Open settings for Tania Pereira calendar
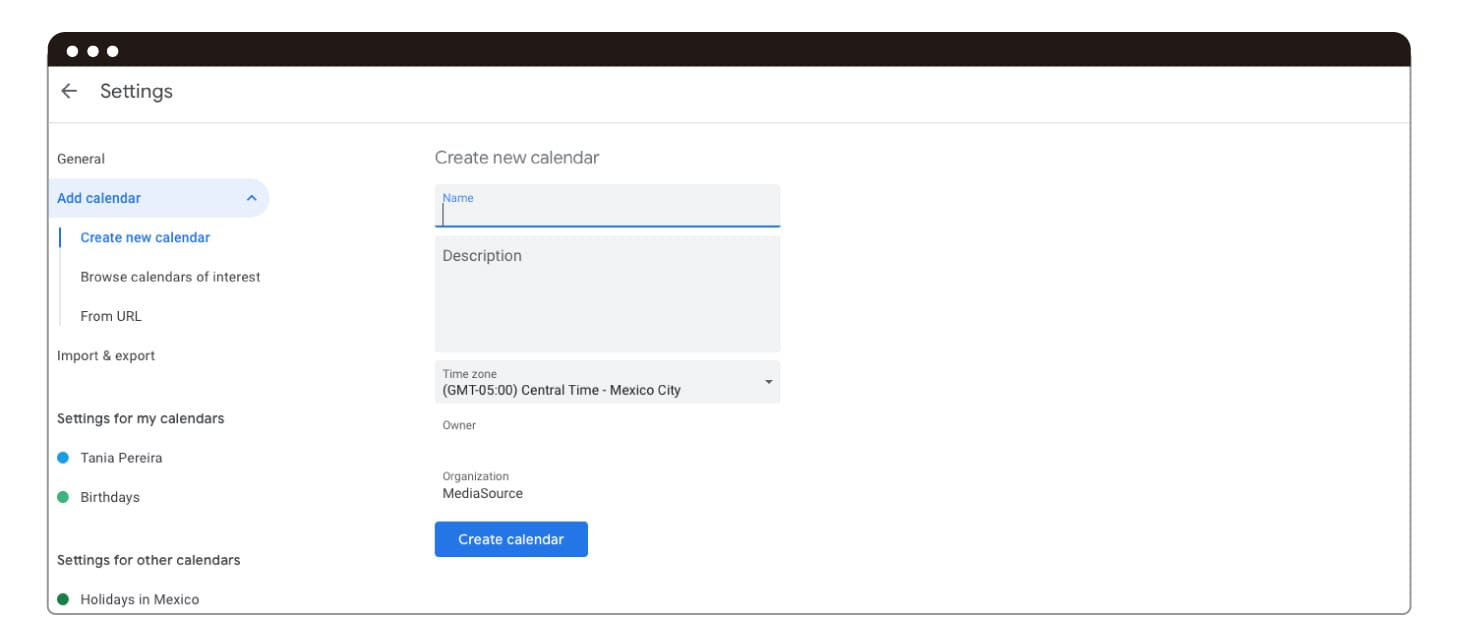This screenshot has width=1458, height=639. [121, 458]
